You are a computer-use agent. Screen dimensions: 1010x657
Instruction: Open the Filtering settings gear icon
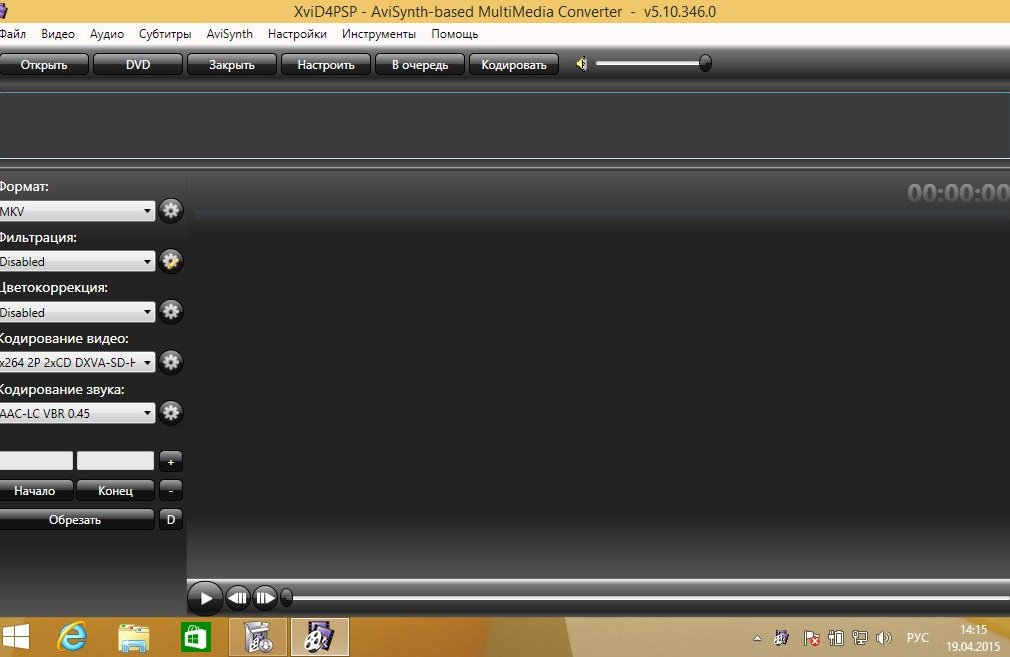point(171,261)
